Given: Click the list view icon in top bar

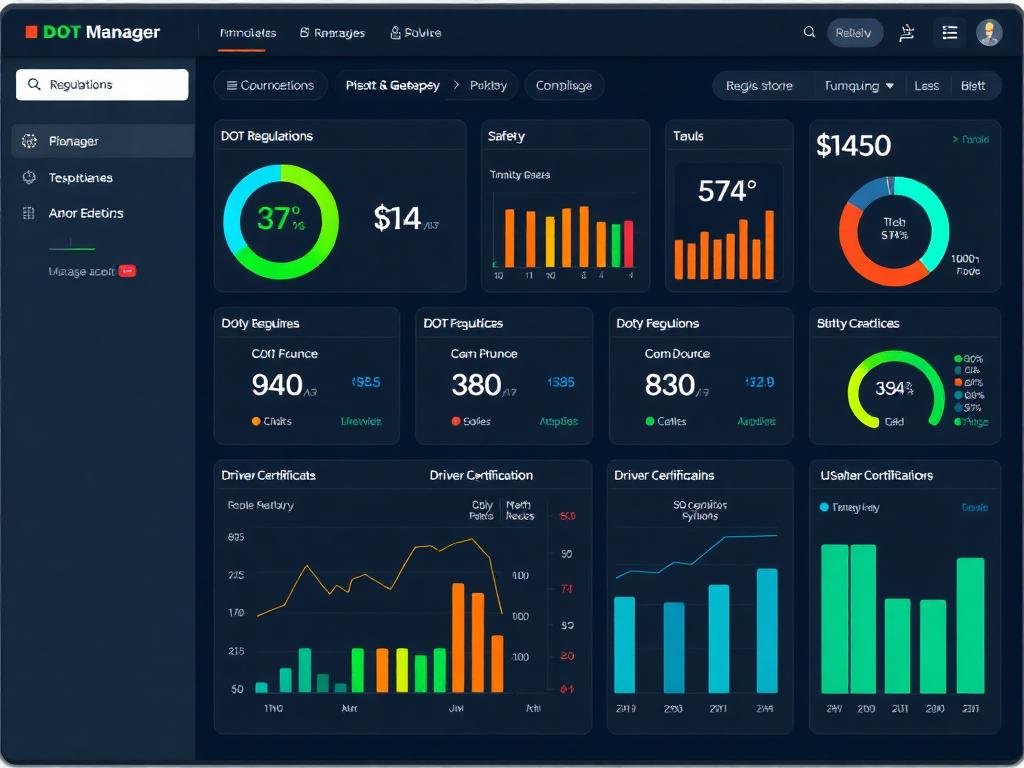Looking at the screenshot, I should [949, 32].
